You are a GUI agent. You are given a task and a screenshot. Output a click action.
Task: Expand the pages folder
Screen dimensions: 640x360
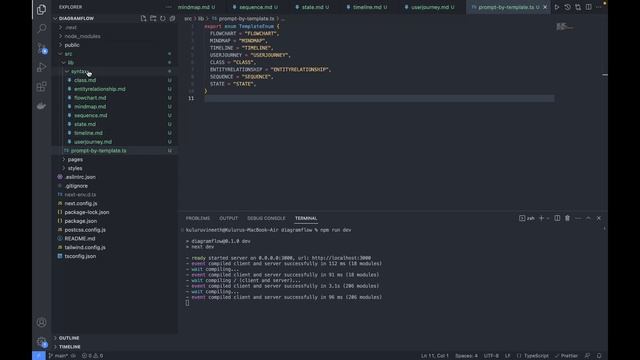click(75, 160)
